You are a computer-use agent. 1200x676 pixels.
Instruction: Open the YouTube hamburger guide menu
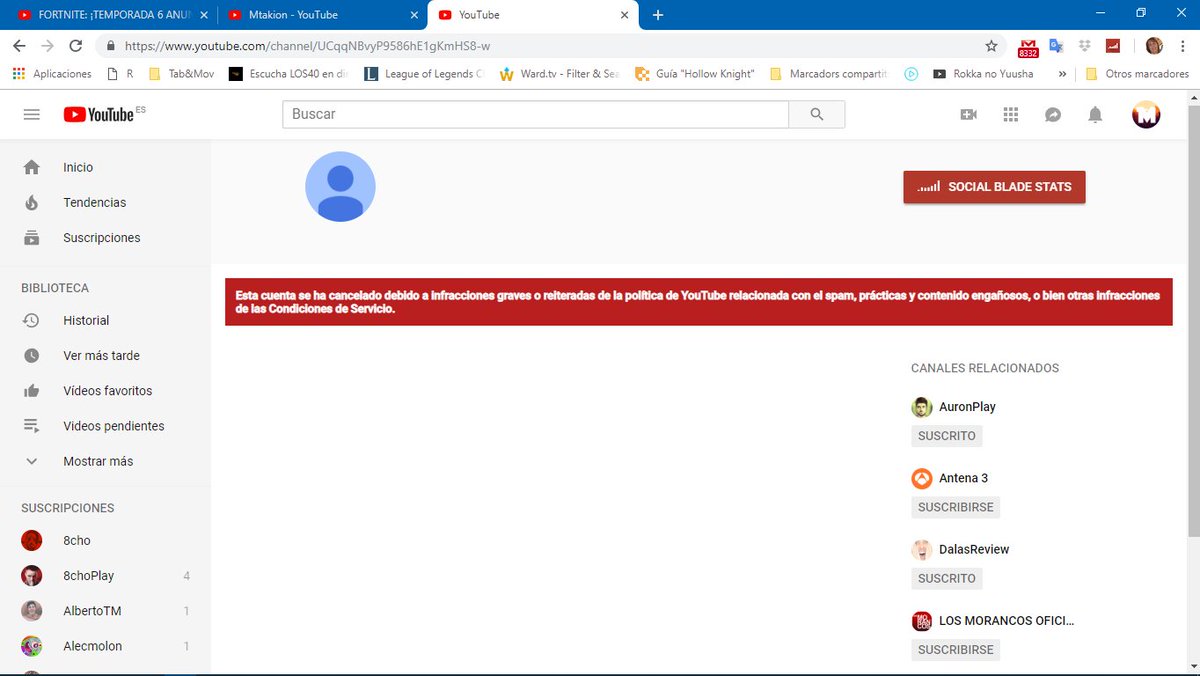coord(31,115)
